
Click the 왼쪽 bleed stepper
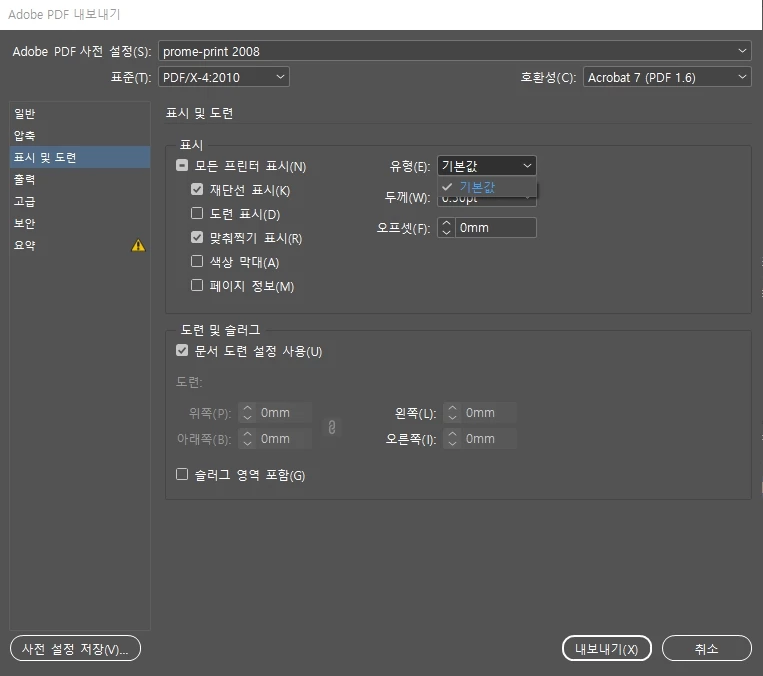[x=452, y=413]
